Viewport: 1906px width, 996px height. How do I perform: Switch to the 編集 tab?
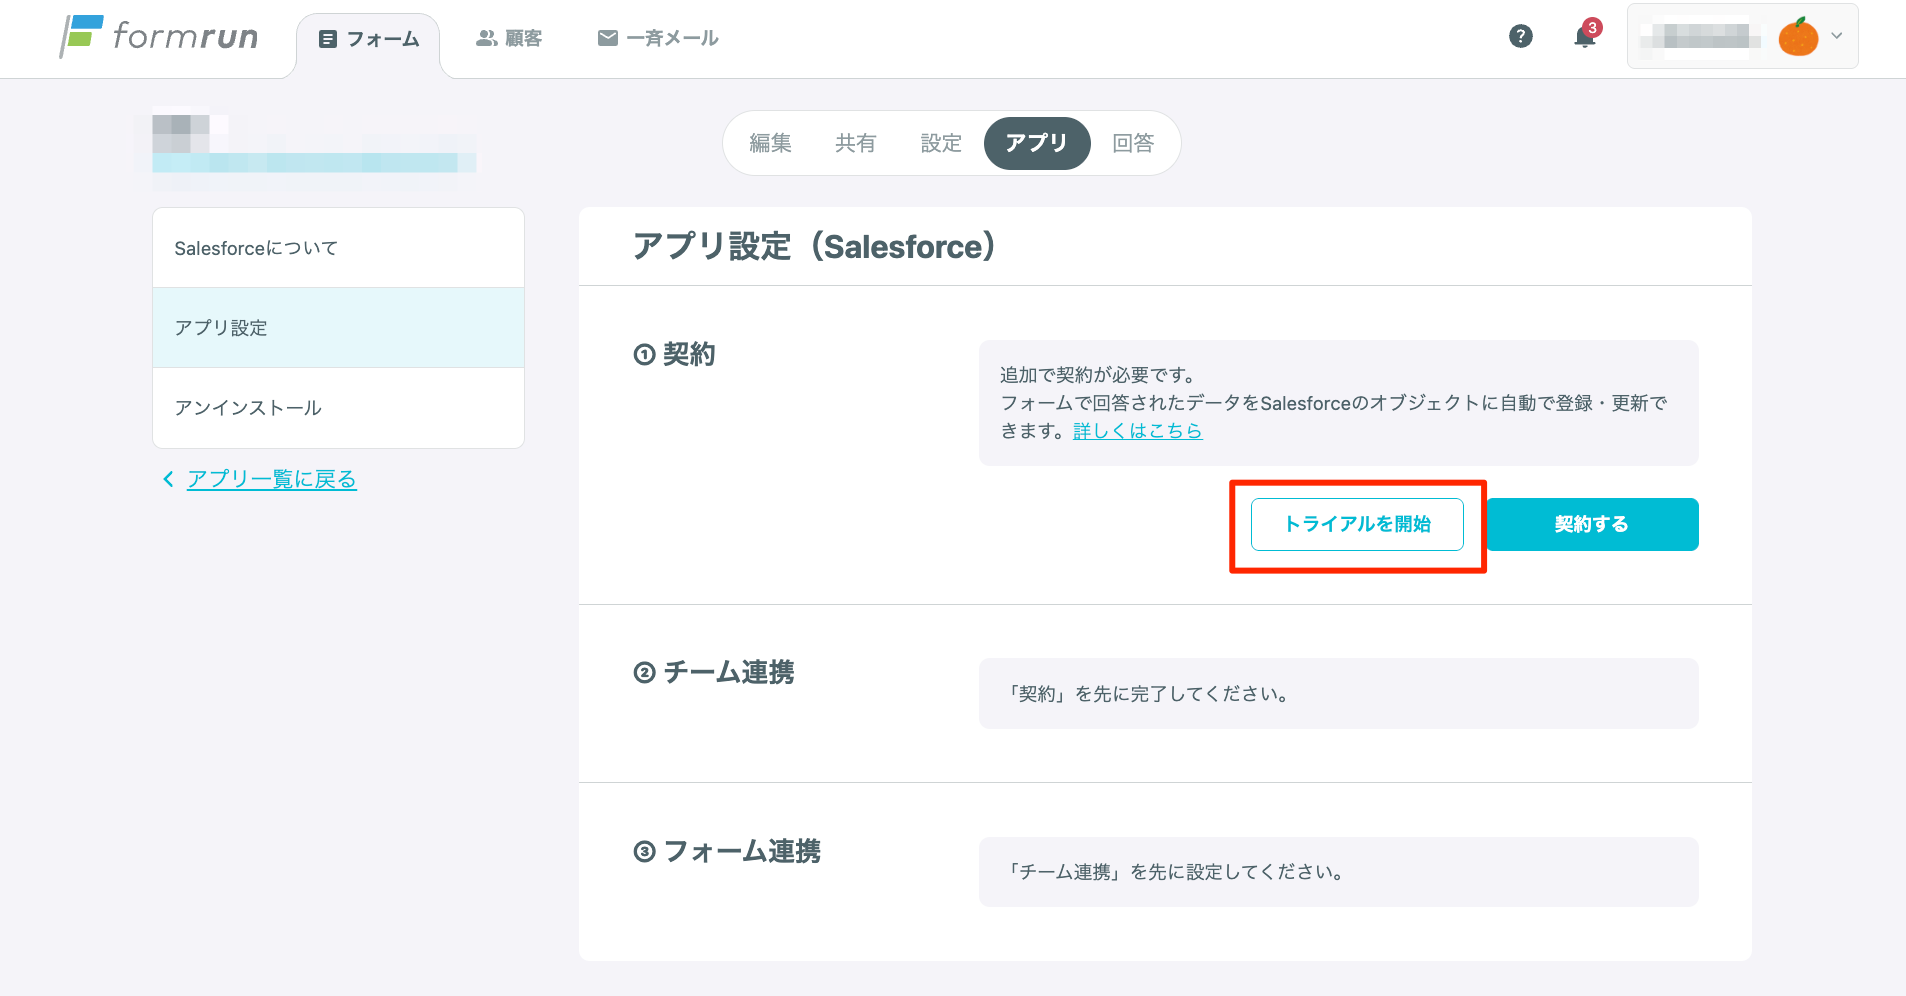click(x=770, y=143)
